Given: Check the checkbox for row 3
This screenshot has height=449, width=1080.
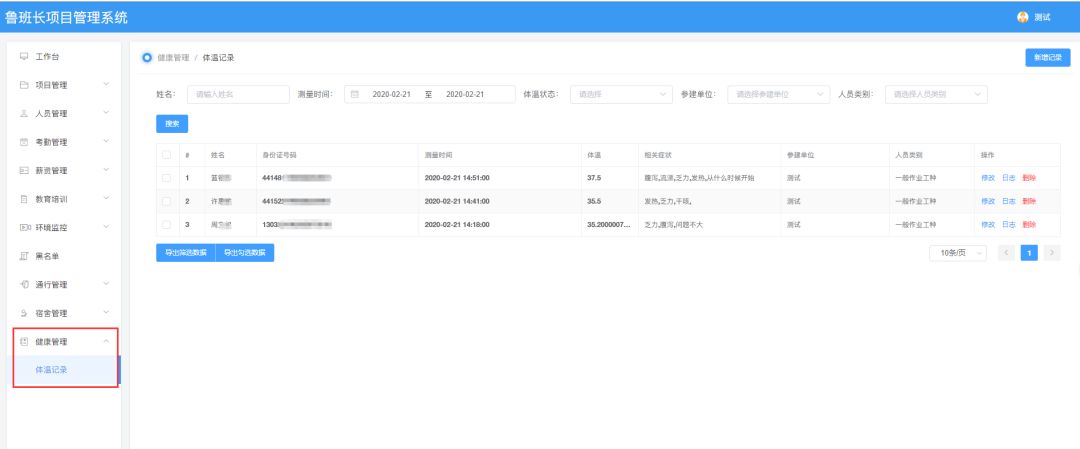Looking at the screenshot, I should point(167,225).
